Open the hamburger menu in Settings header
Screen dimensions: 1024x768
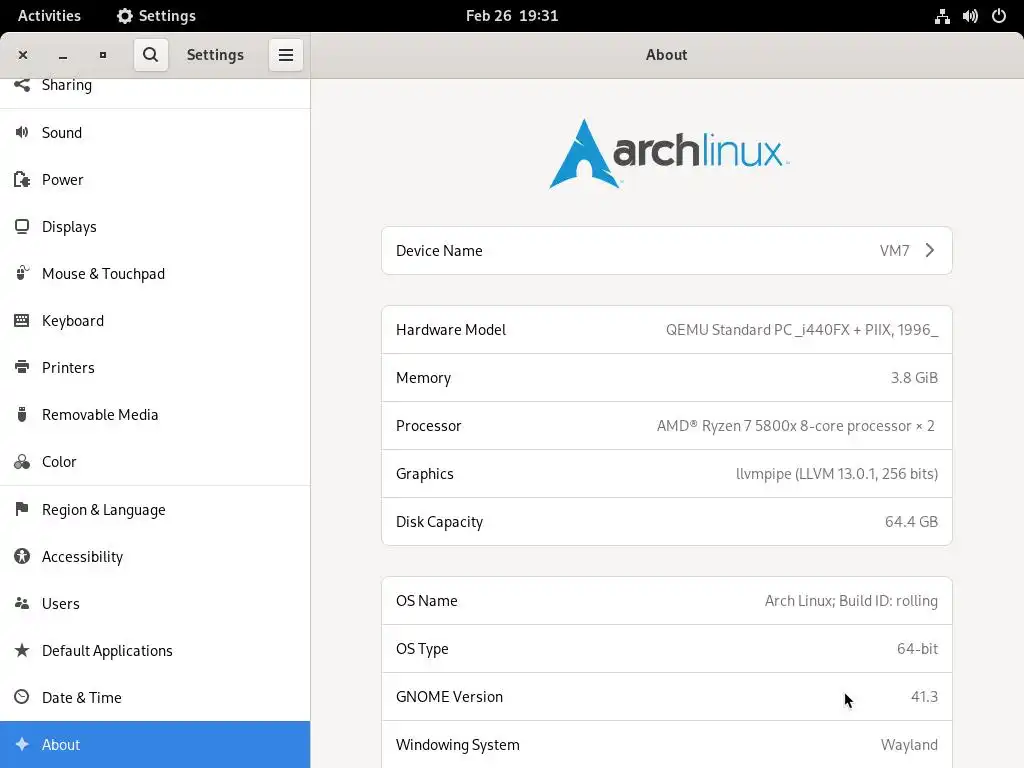[x=285, y=54]
